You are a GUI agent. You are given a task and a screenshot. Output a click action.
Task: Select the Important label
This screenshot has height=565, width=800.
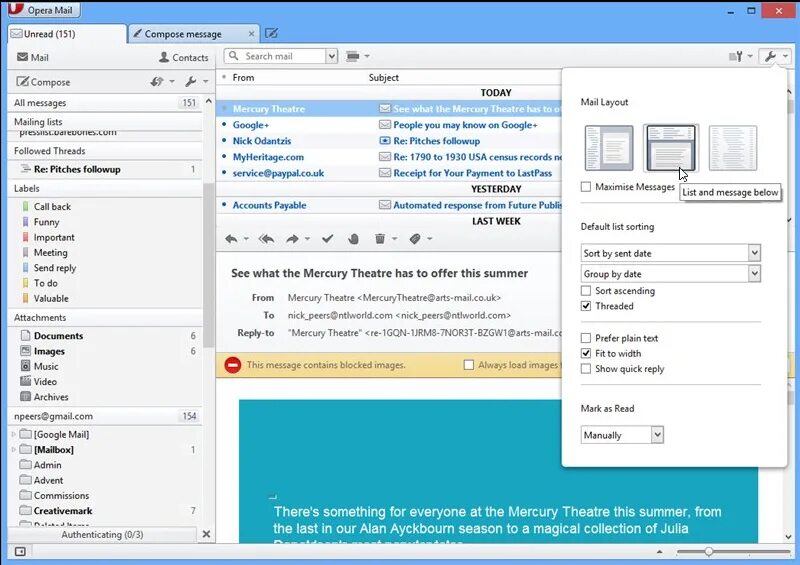click(54, 237)
